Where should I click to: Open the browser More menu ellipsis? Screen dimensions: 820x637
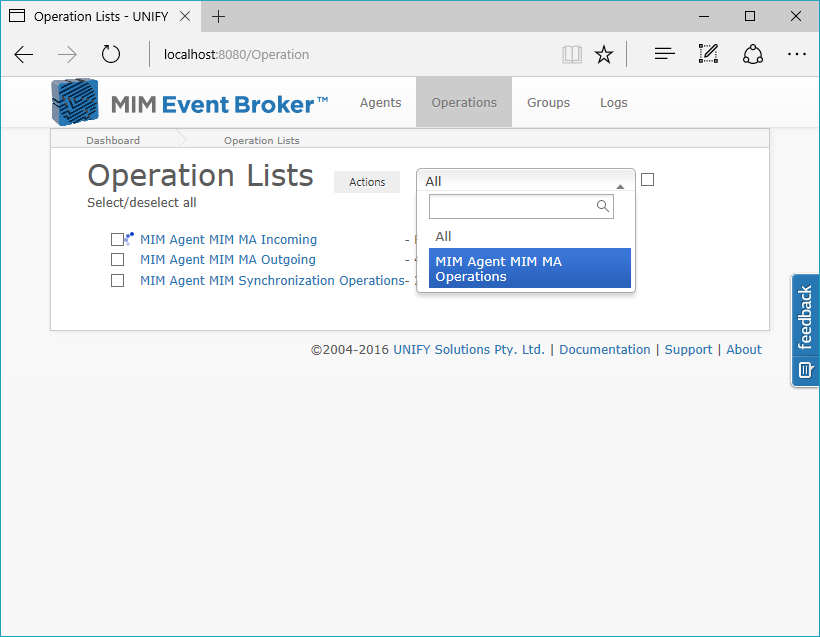[796, 54]
